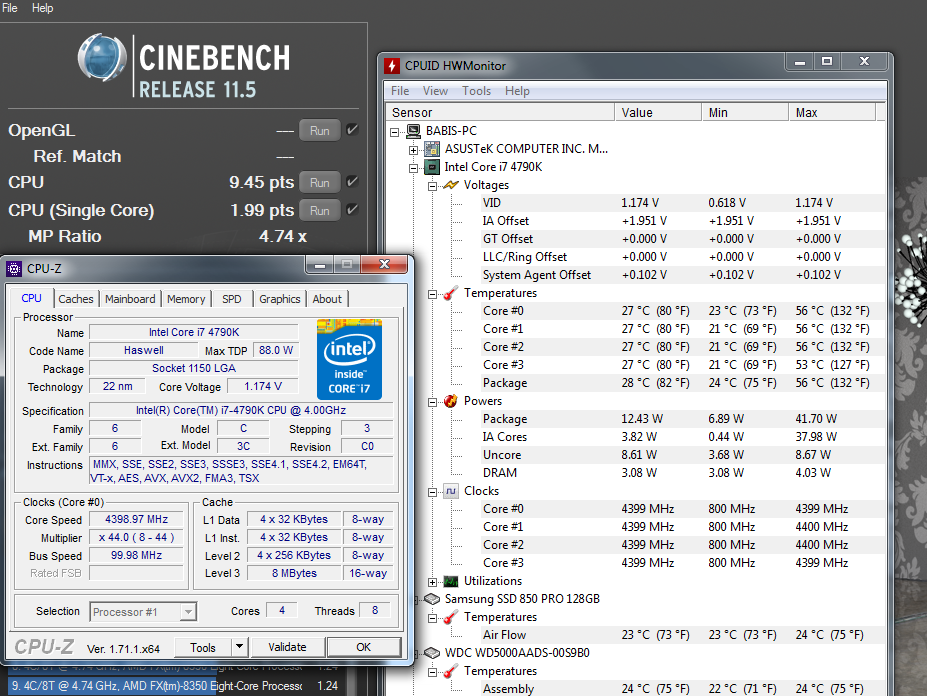
Task: Click the Clocks waveform icon
Action: (451, 491)
